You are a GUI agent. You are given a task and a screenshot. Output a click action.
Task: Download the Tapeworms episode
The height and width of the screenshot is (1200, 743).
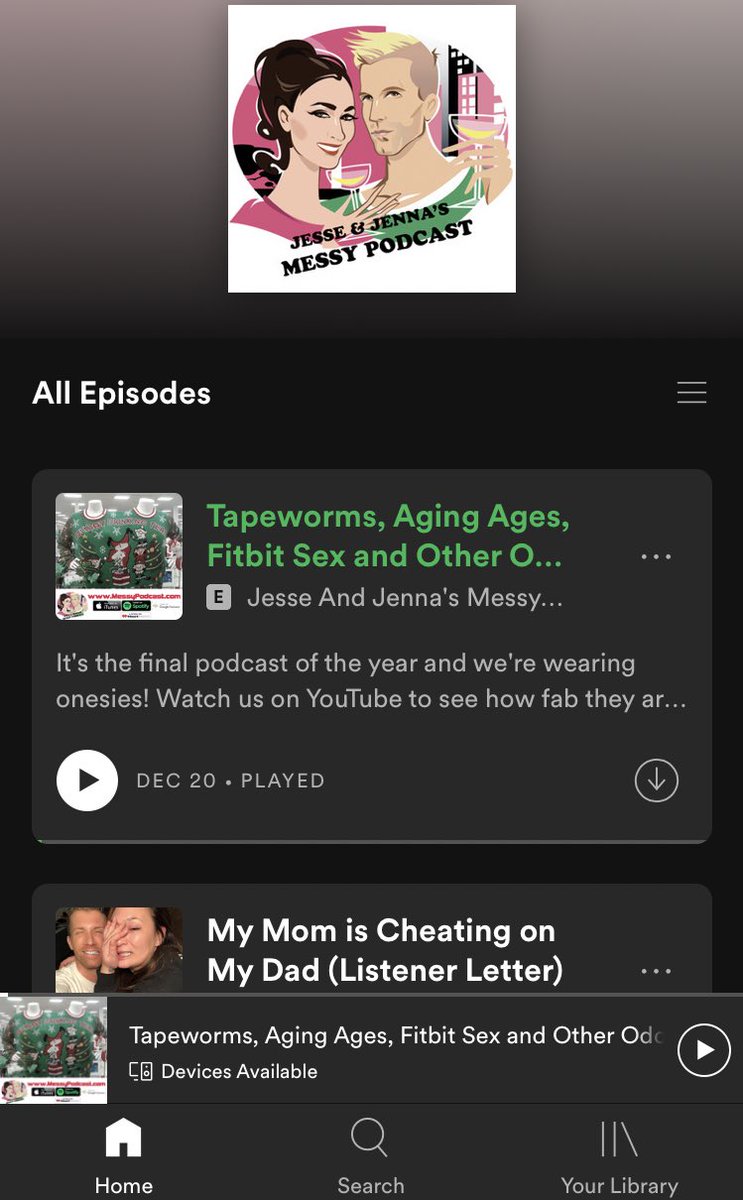[657, 781]
